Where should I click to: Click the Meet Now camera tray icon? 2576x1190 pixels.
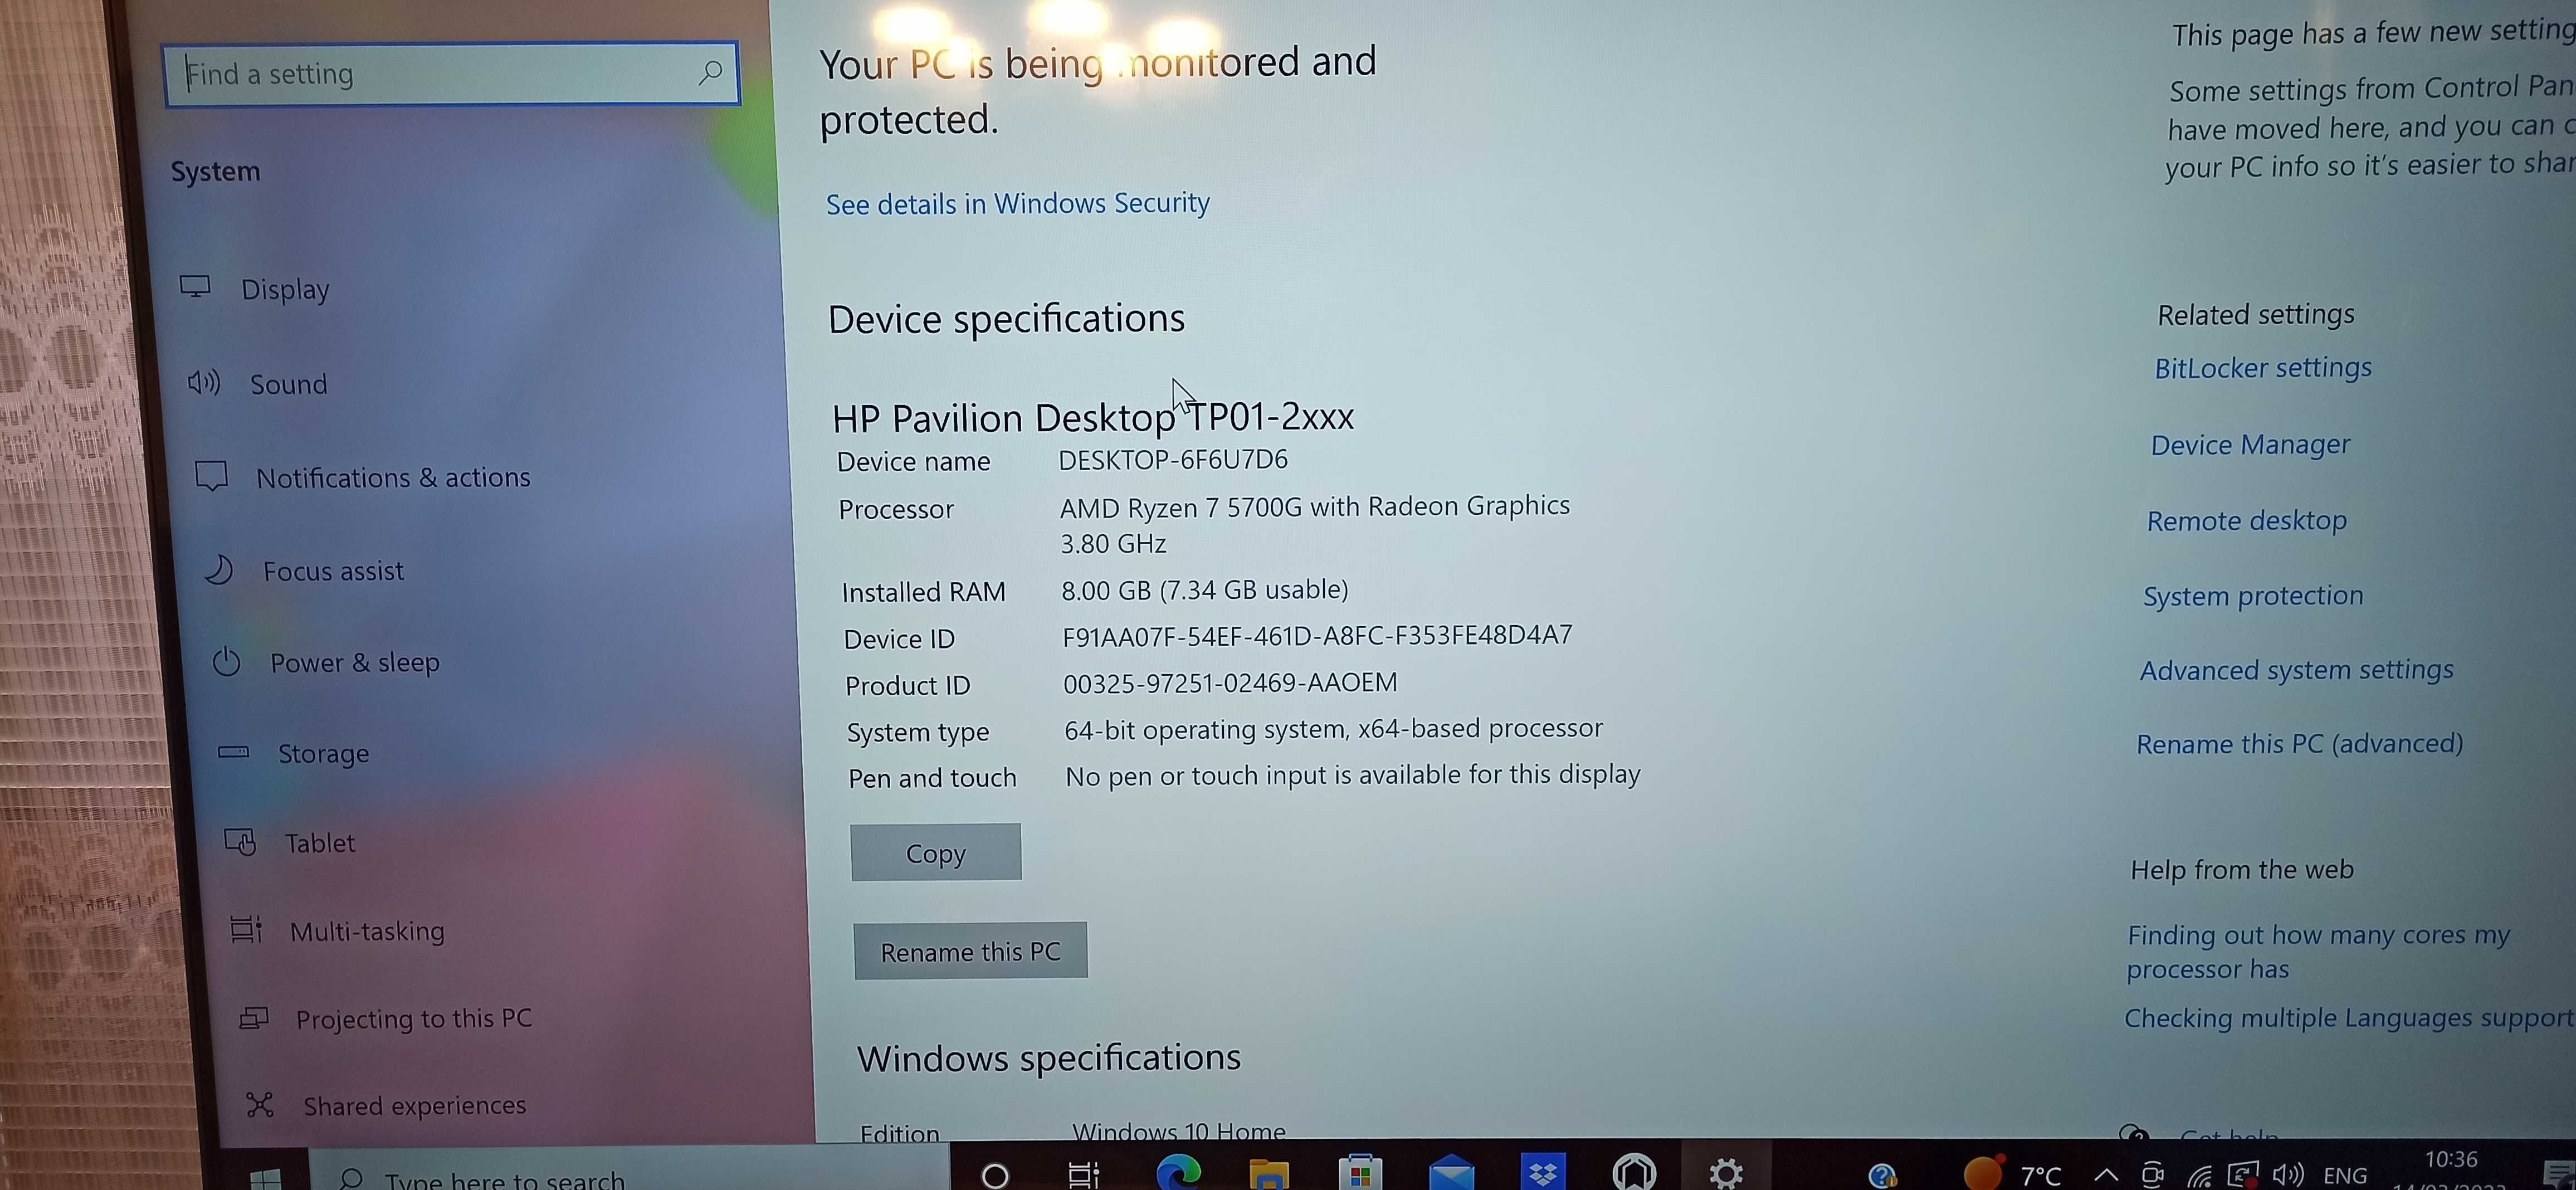(x=2152, y=1175)
